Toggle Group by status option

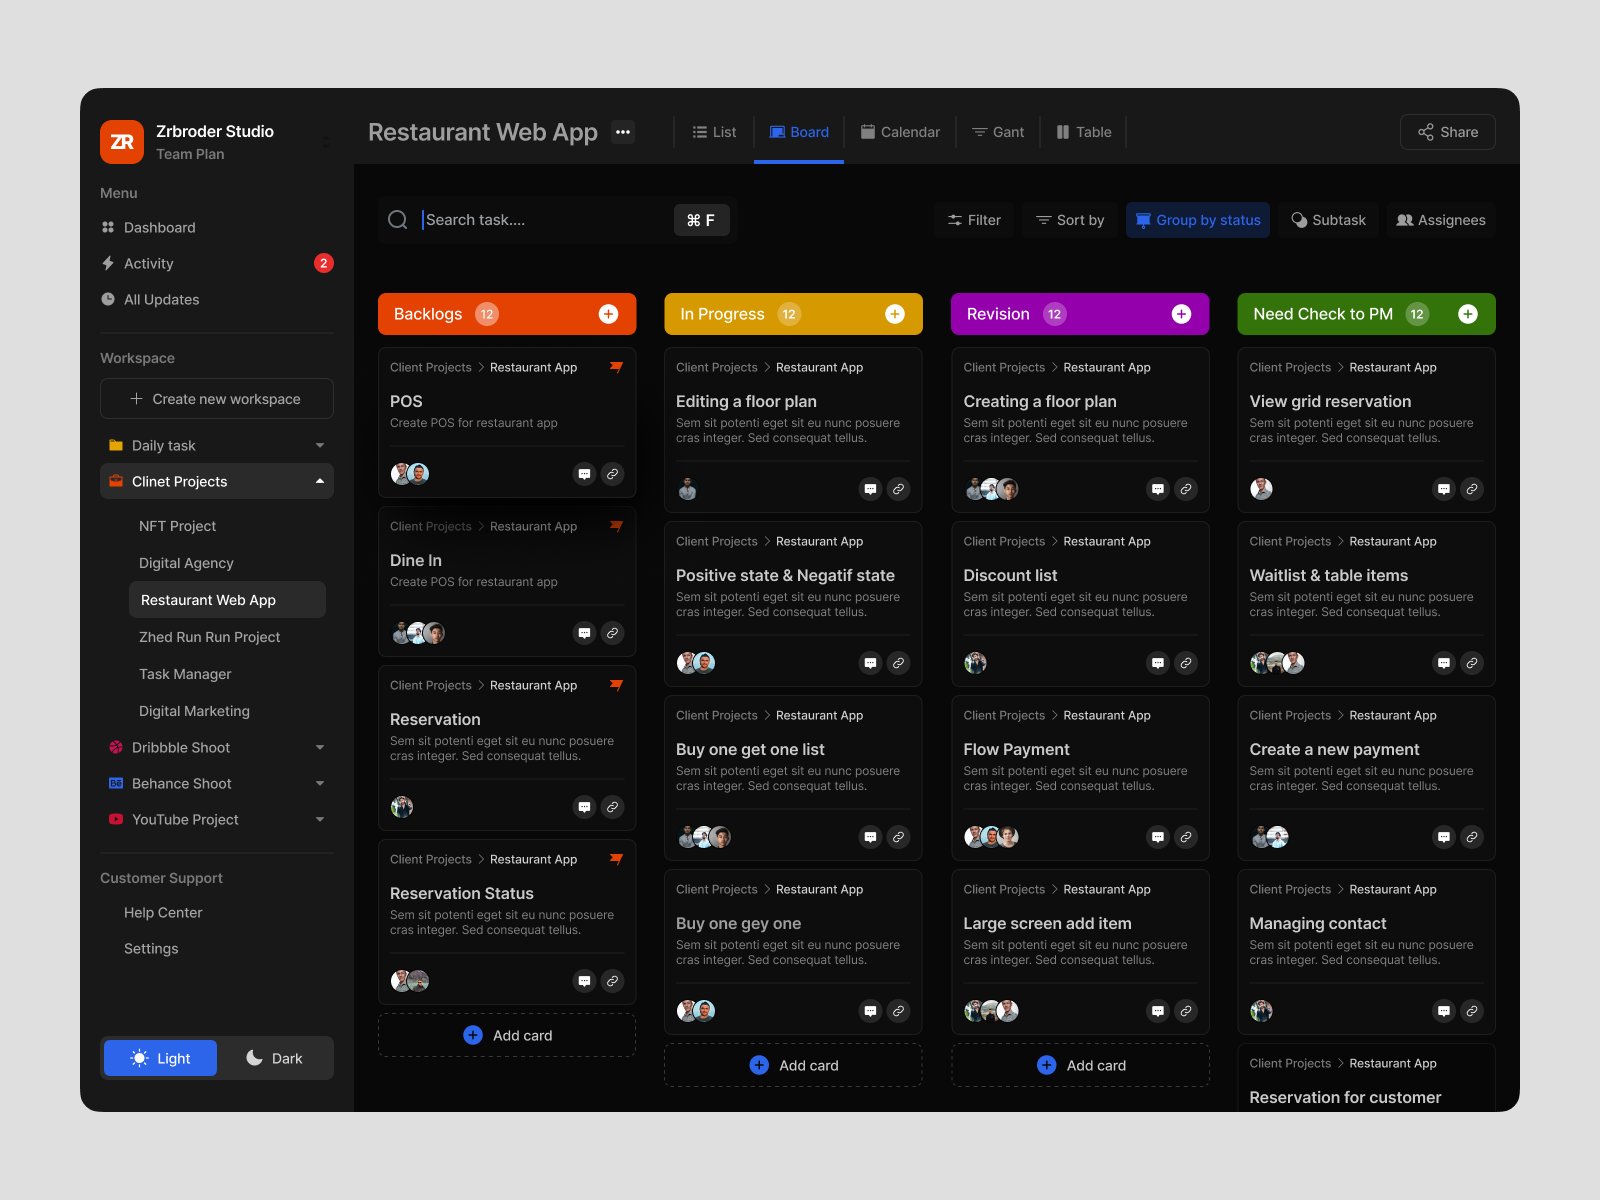[1197, 220]
